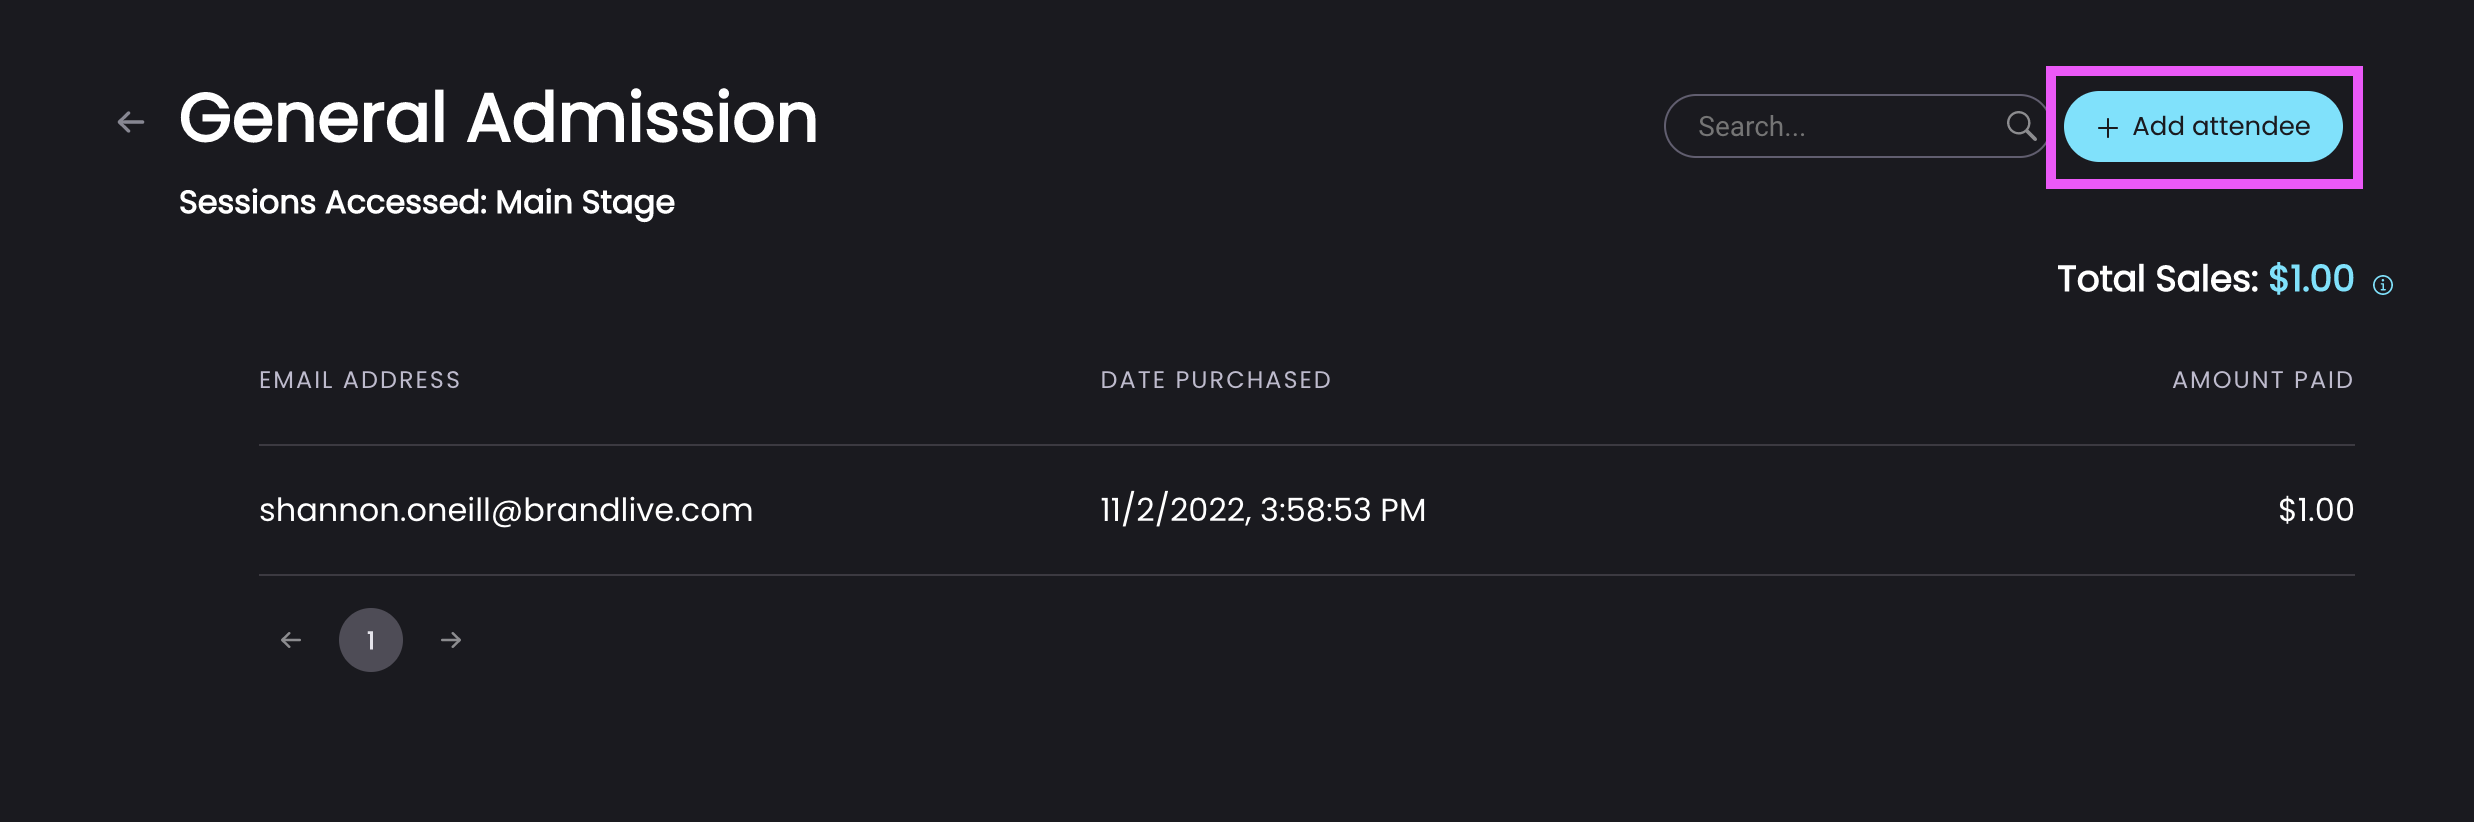Go back using the arrow beside General Admission
This screenshot has height=822, width=2474.
131,122
